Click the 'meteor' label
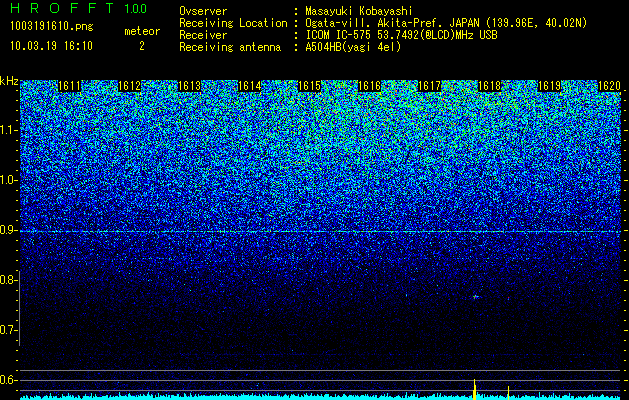Viewport: 629px width, 400px height. pyautogui.click(x=142, y=31)
